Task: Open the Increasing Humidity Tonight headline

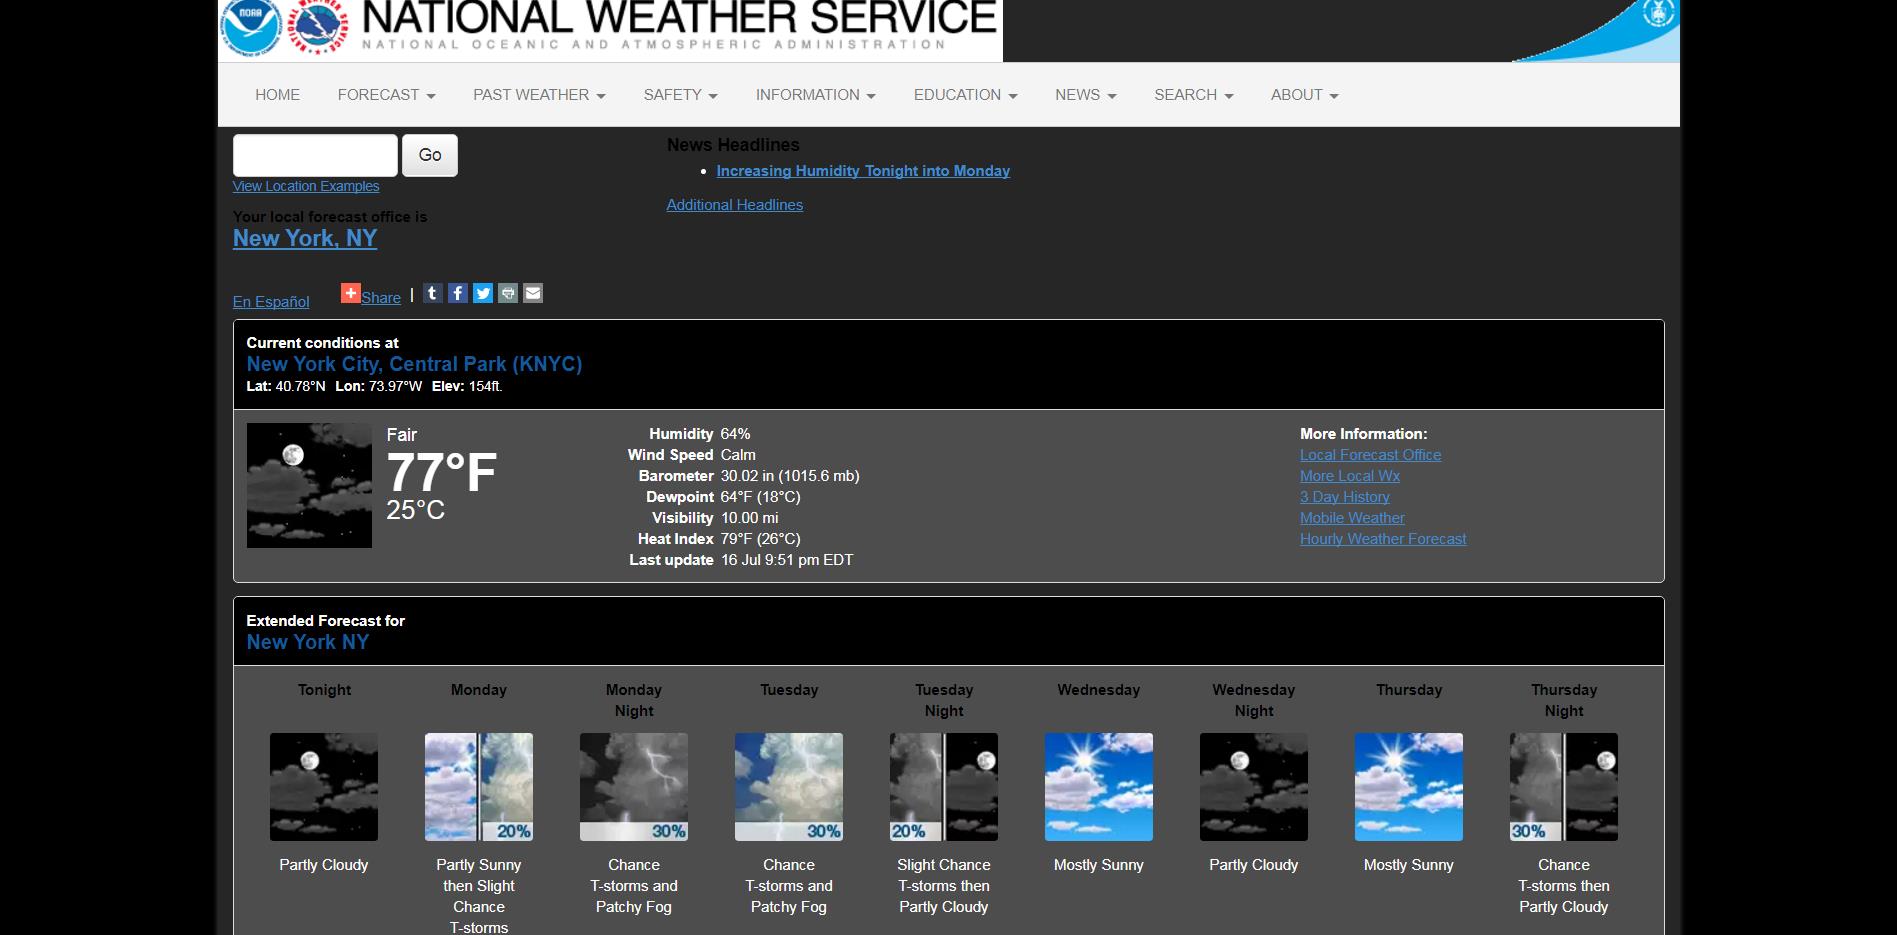Action: click(862, 171)
